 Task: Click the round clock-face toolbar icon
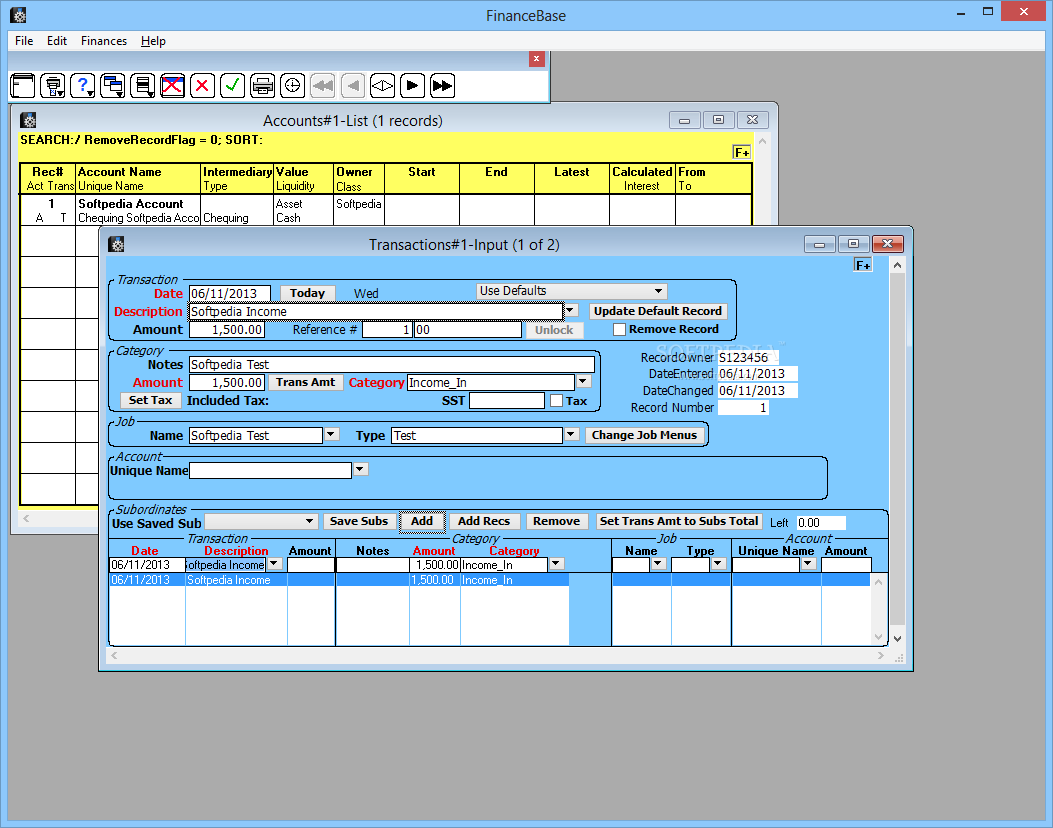(292, 85)
